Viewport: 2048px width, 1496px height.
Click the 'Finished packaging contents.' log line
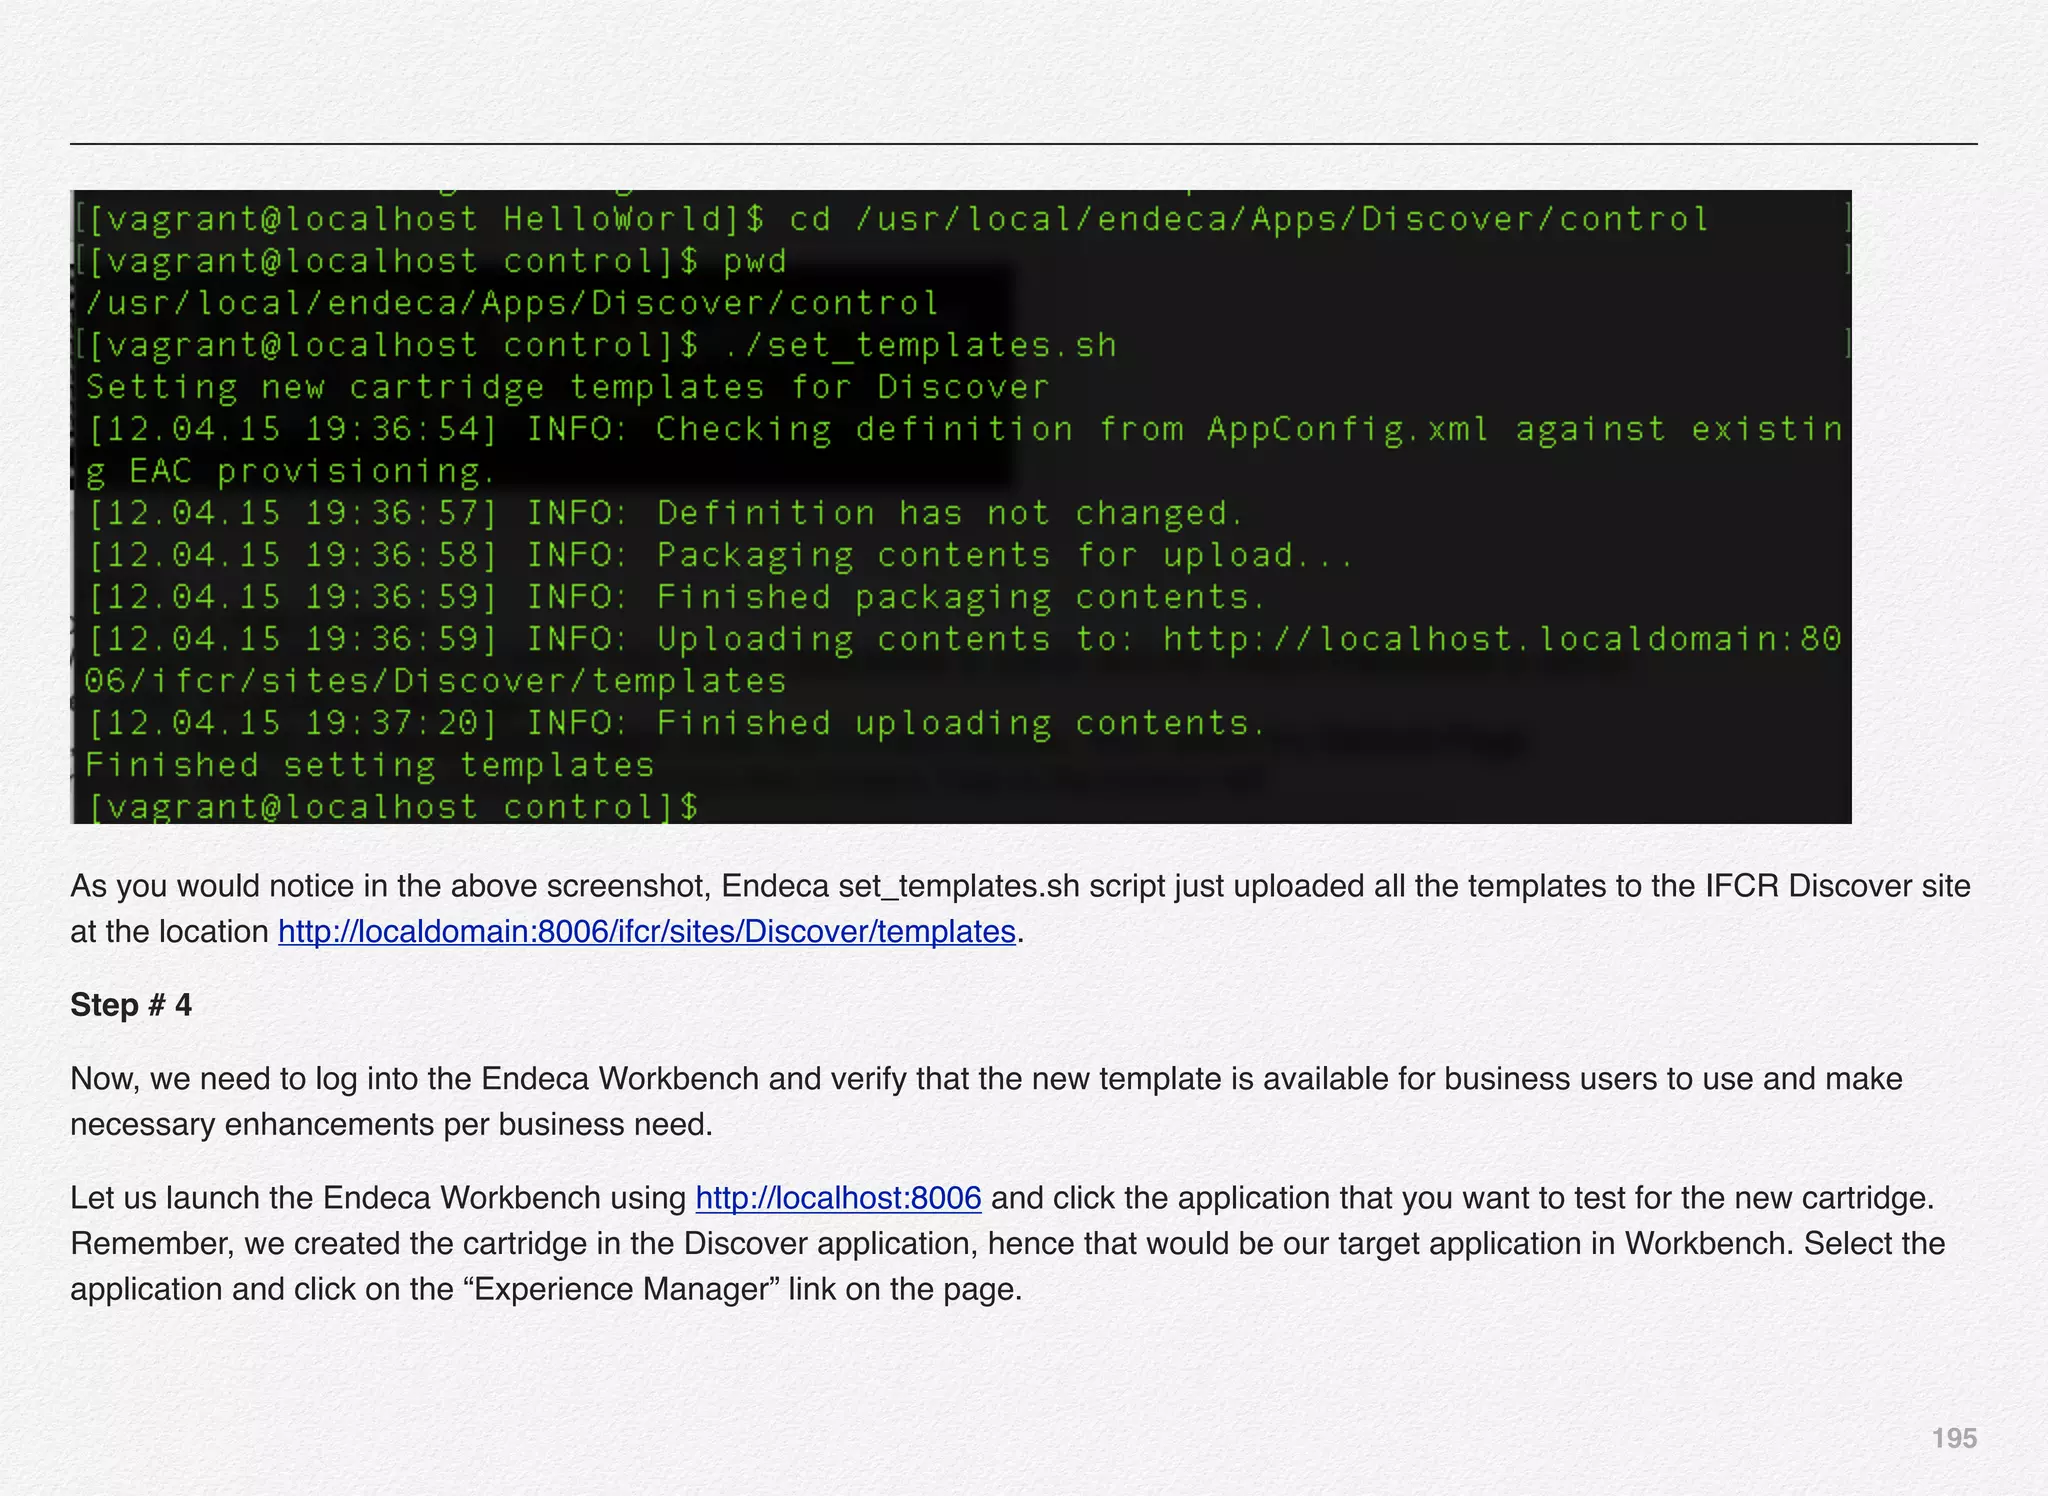pyautogui.click(x=677, y=597)
